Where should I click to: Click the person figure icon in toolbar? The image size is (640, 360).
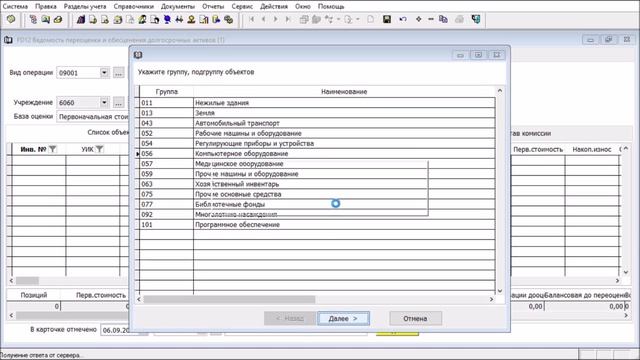(191, 19)
